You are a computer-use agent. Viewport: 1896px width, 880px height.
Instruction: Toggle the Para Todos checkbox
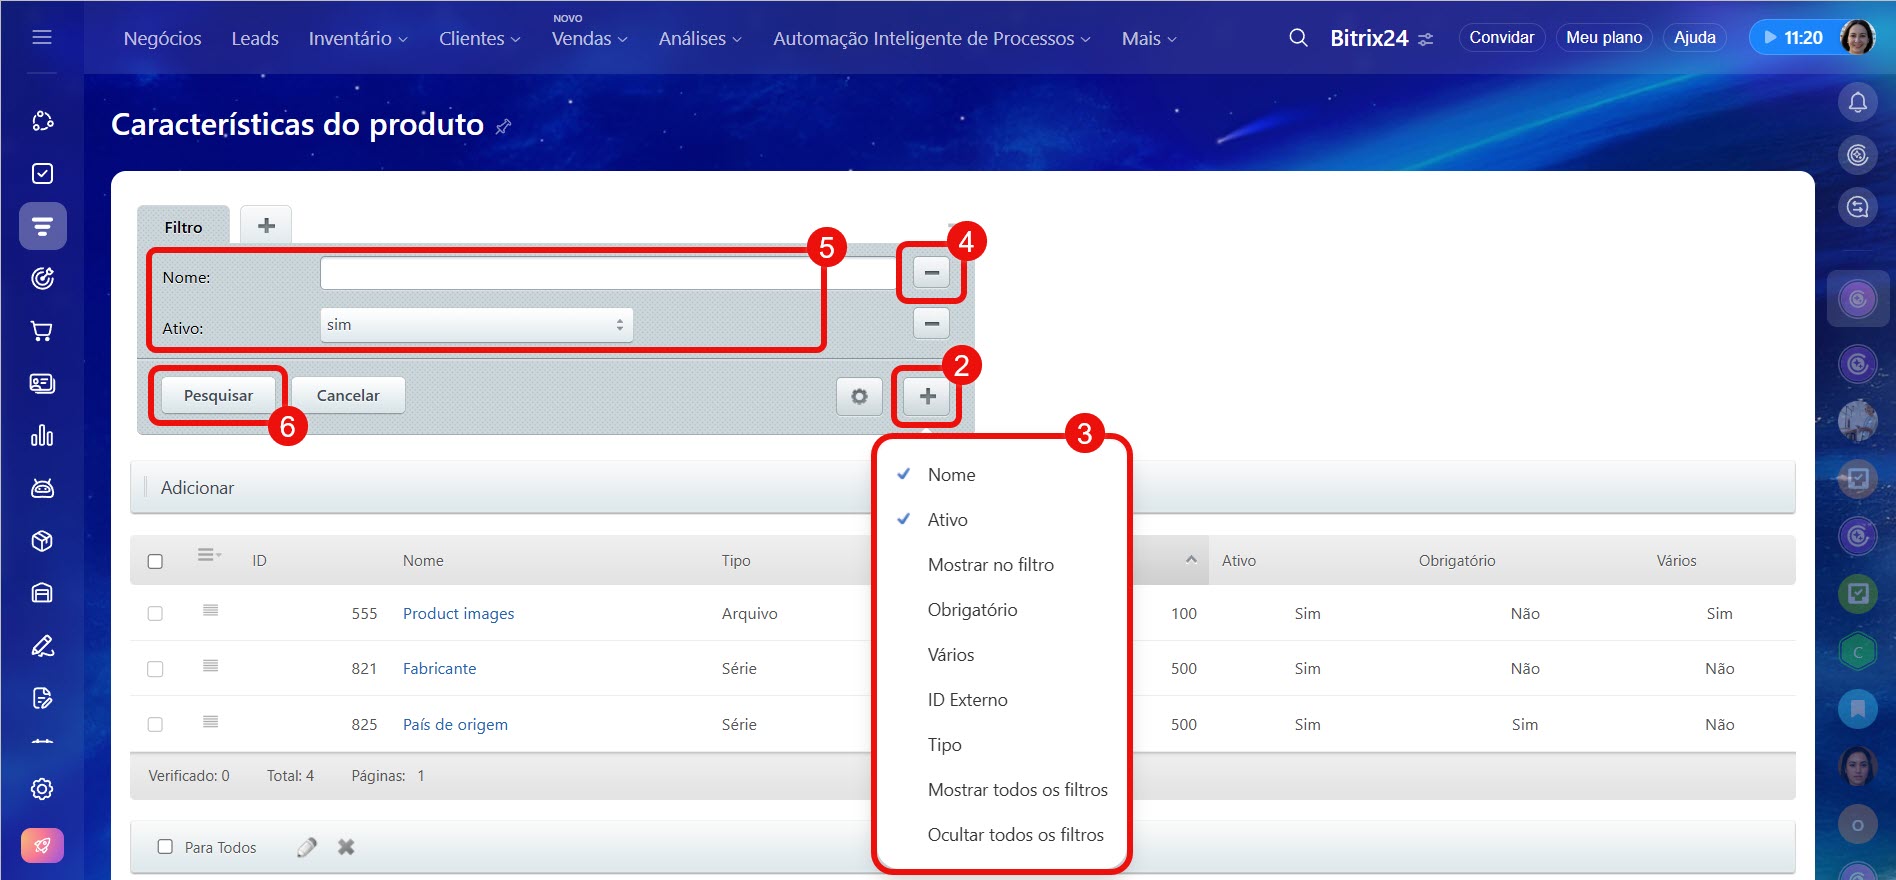[166, 847]
